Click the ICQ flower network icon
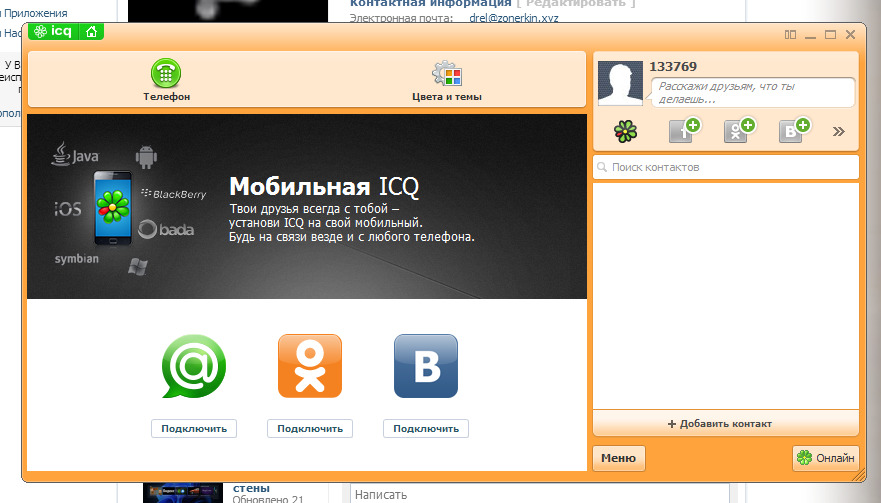The height and width of the screenshot is (503, 881). coord(625,132)
